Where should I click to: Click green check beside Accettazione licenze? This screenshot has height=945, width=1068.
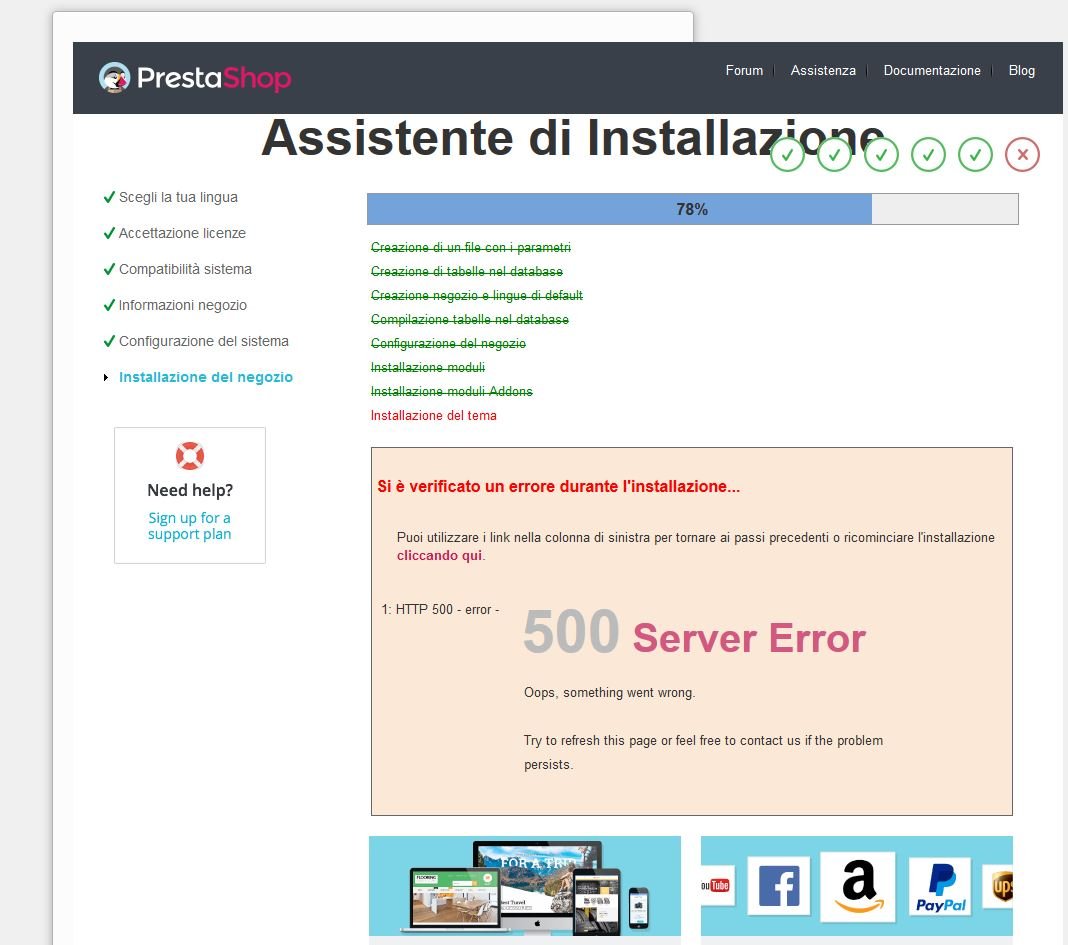click(x=109, y=233)
